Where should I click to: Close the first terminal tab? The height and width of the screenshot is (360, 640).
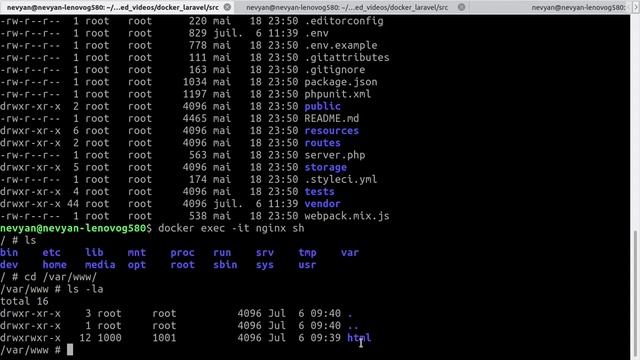(x=227, y=7)
